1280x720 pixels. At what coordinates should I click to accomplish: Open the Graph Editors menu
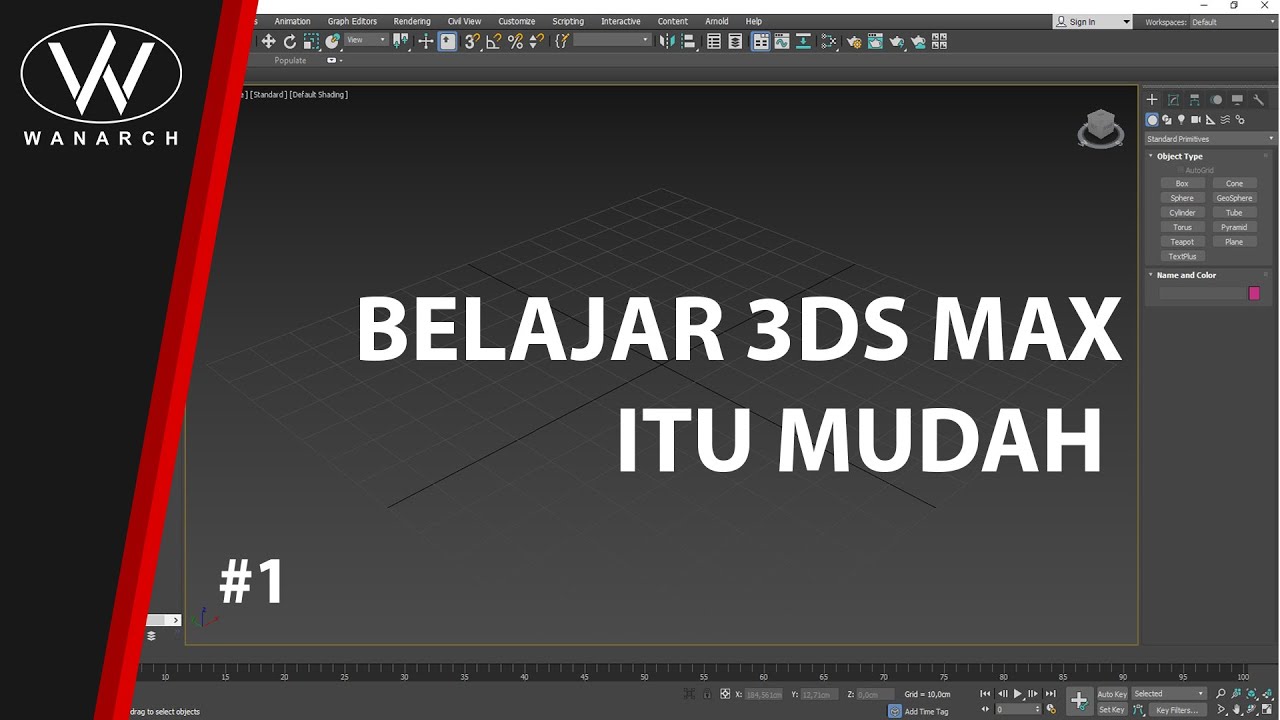[352, 21]
